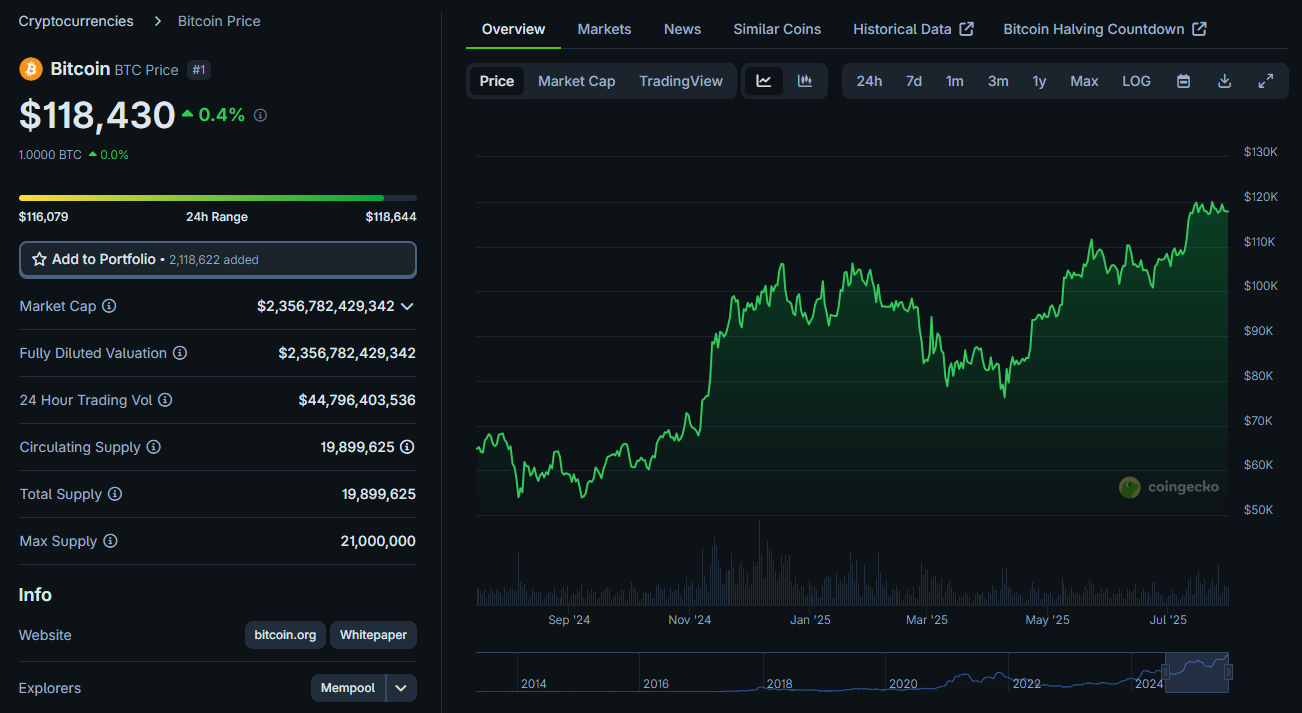Open the bitcoin.org website link
This screenshot has height=713, width=1302.
click(x=285, y=635)
